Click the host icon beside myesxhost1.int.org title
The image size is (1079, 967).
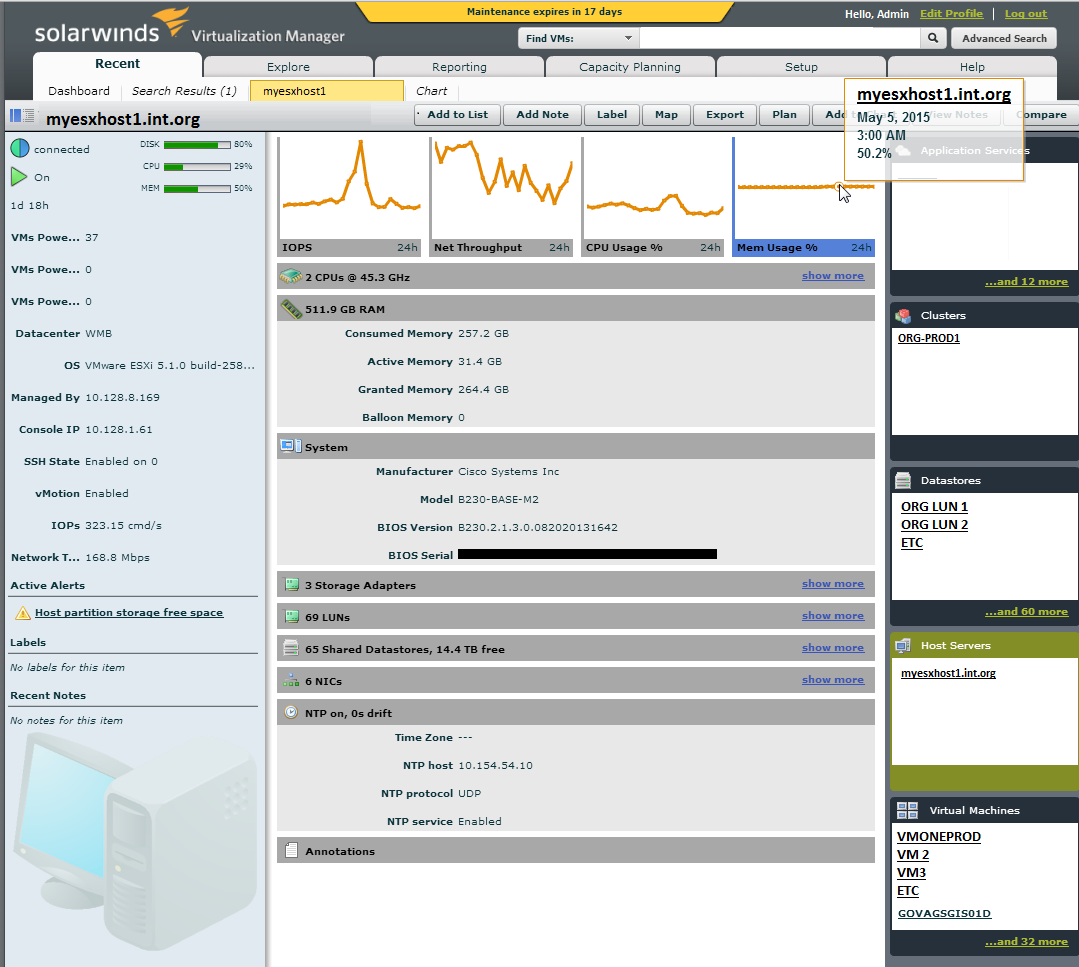[22, 116]
